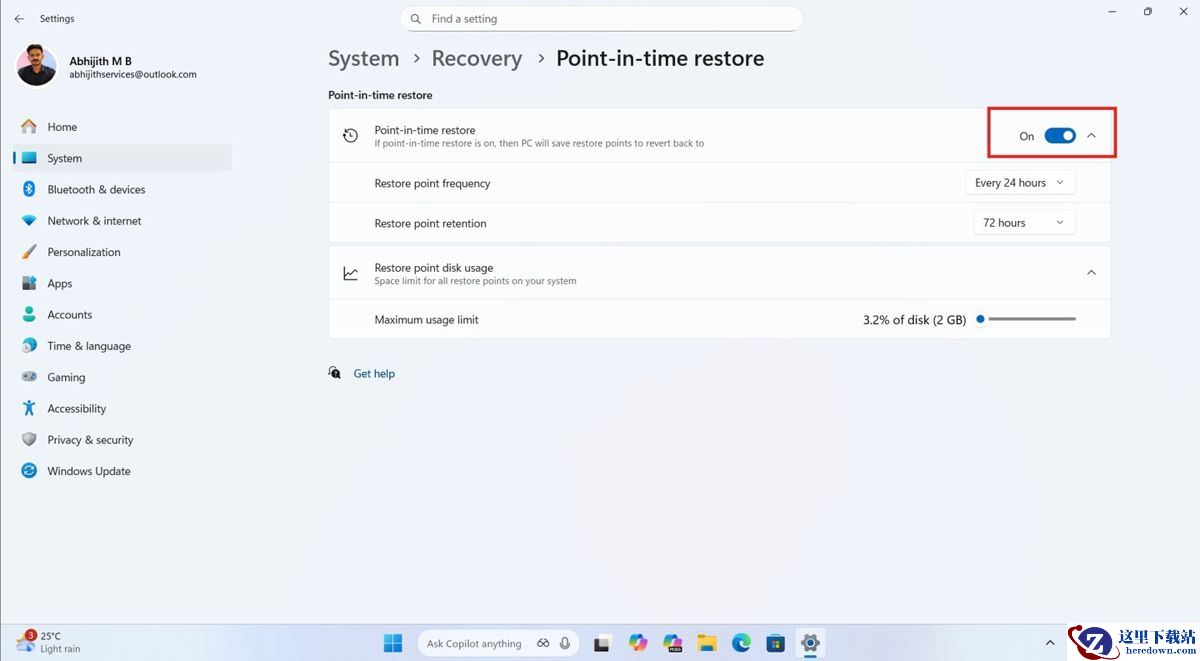
Task: Go to Personalization settings
Action: pos(83,252)
